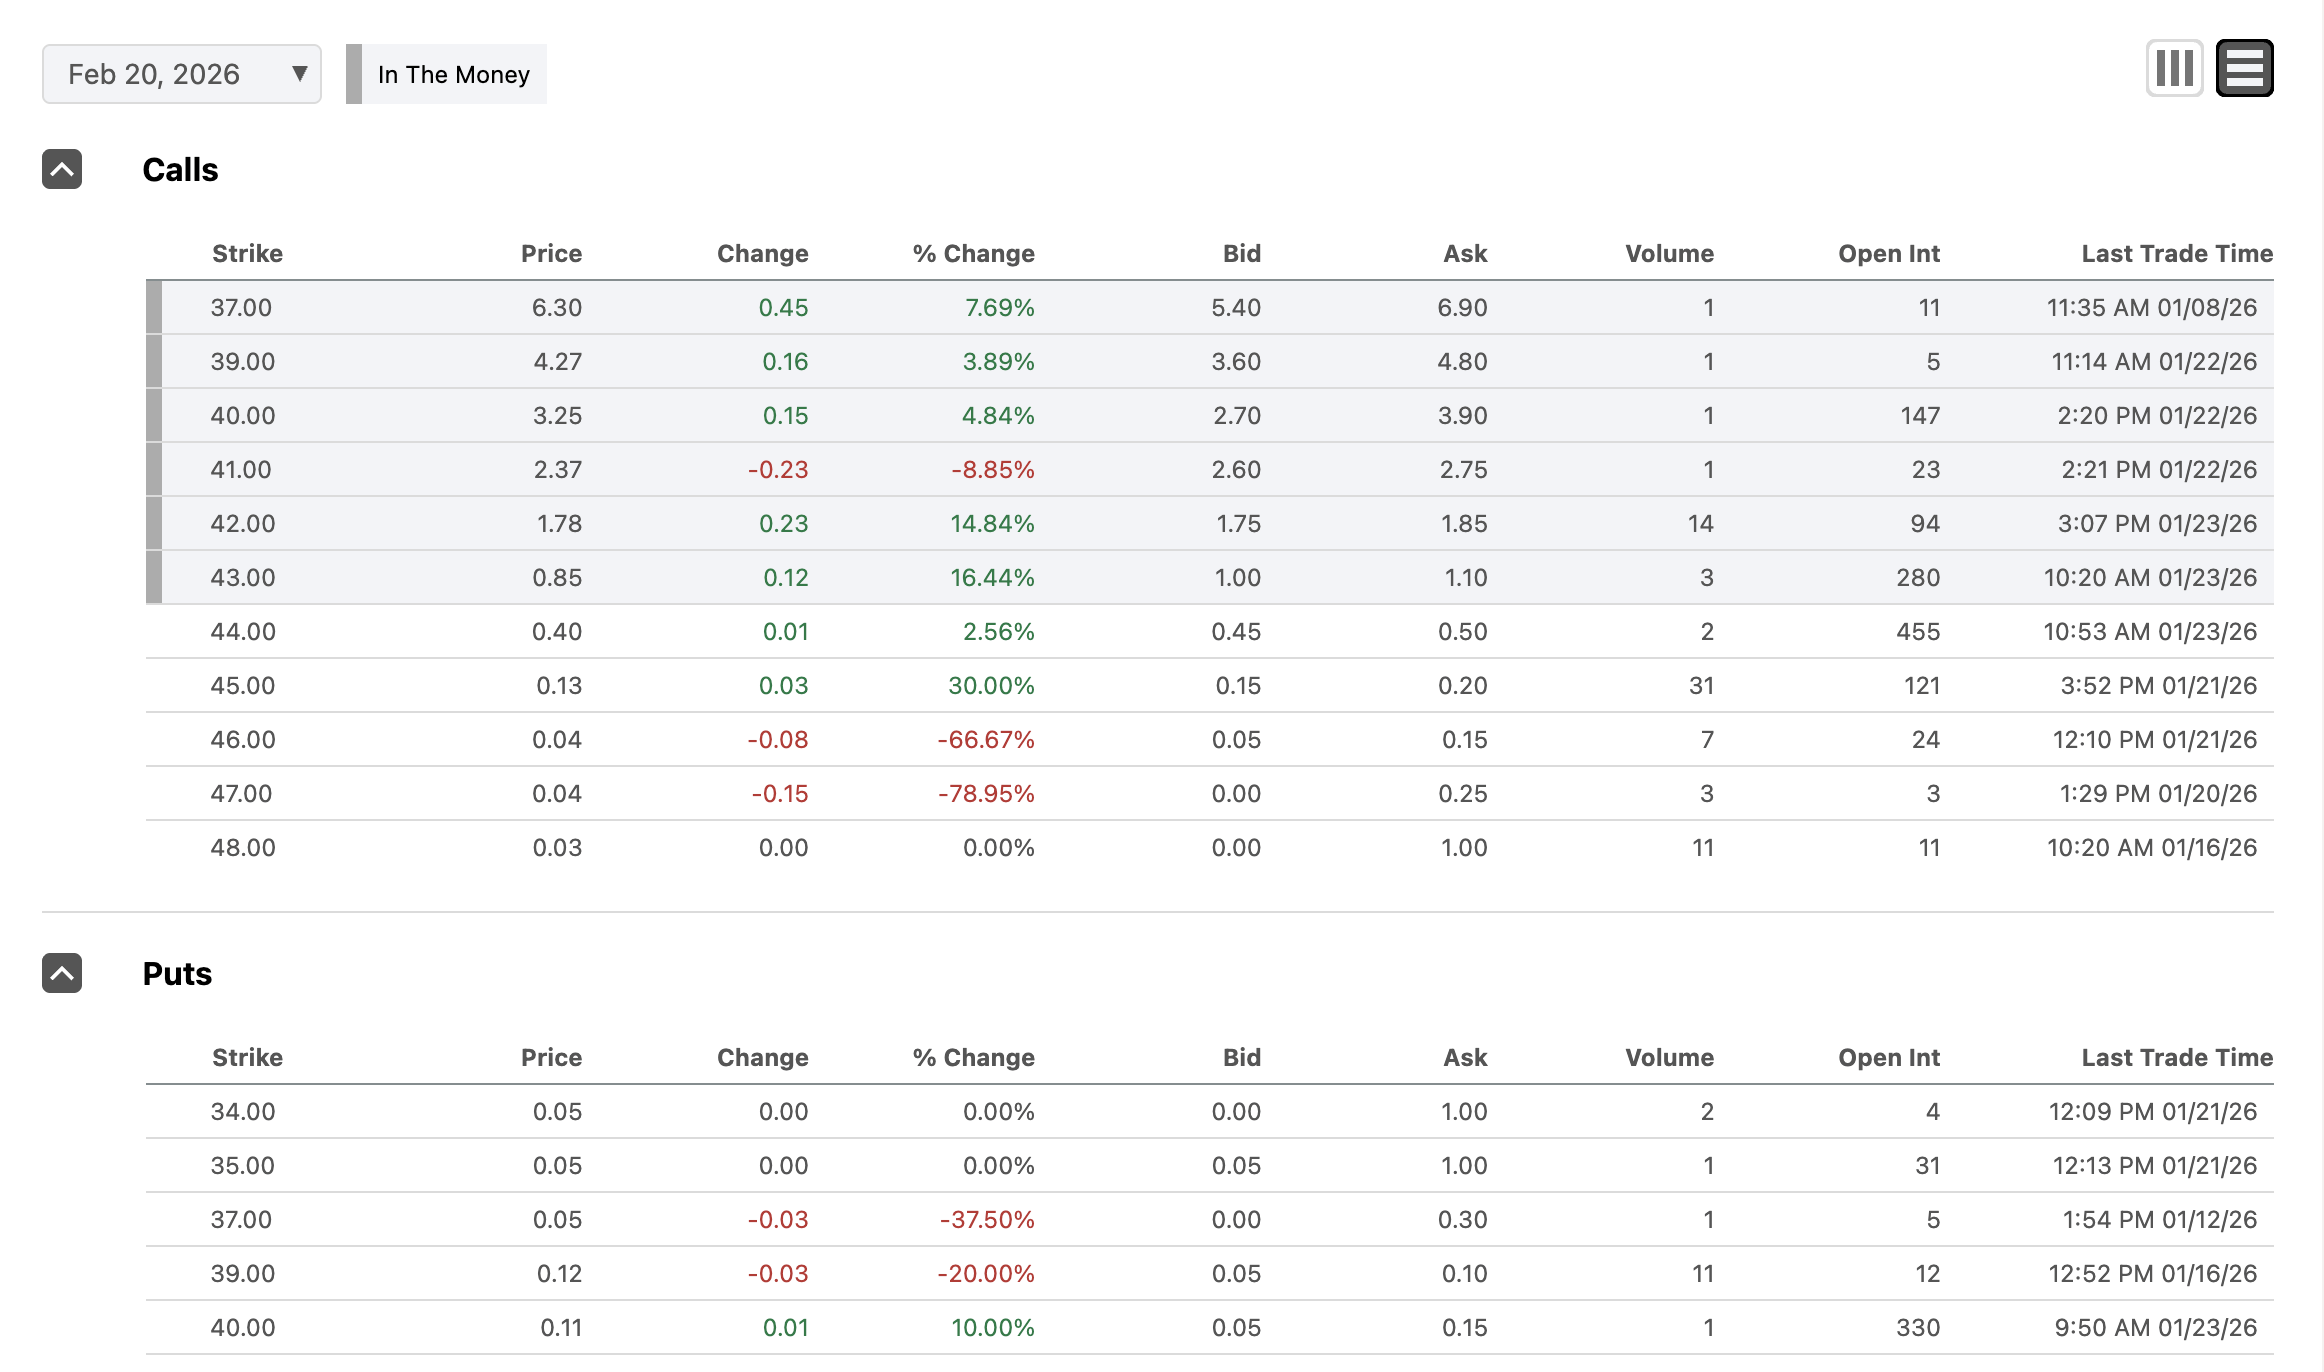2324x1372 pixels.
Task: Collapse the Puts section chevron
Action: [62, 973]
